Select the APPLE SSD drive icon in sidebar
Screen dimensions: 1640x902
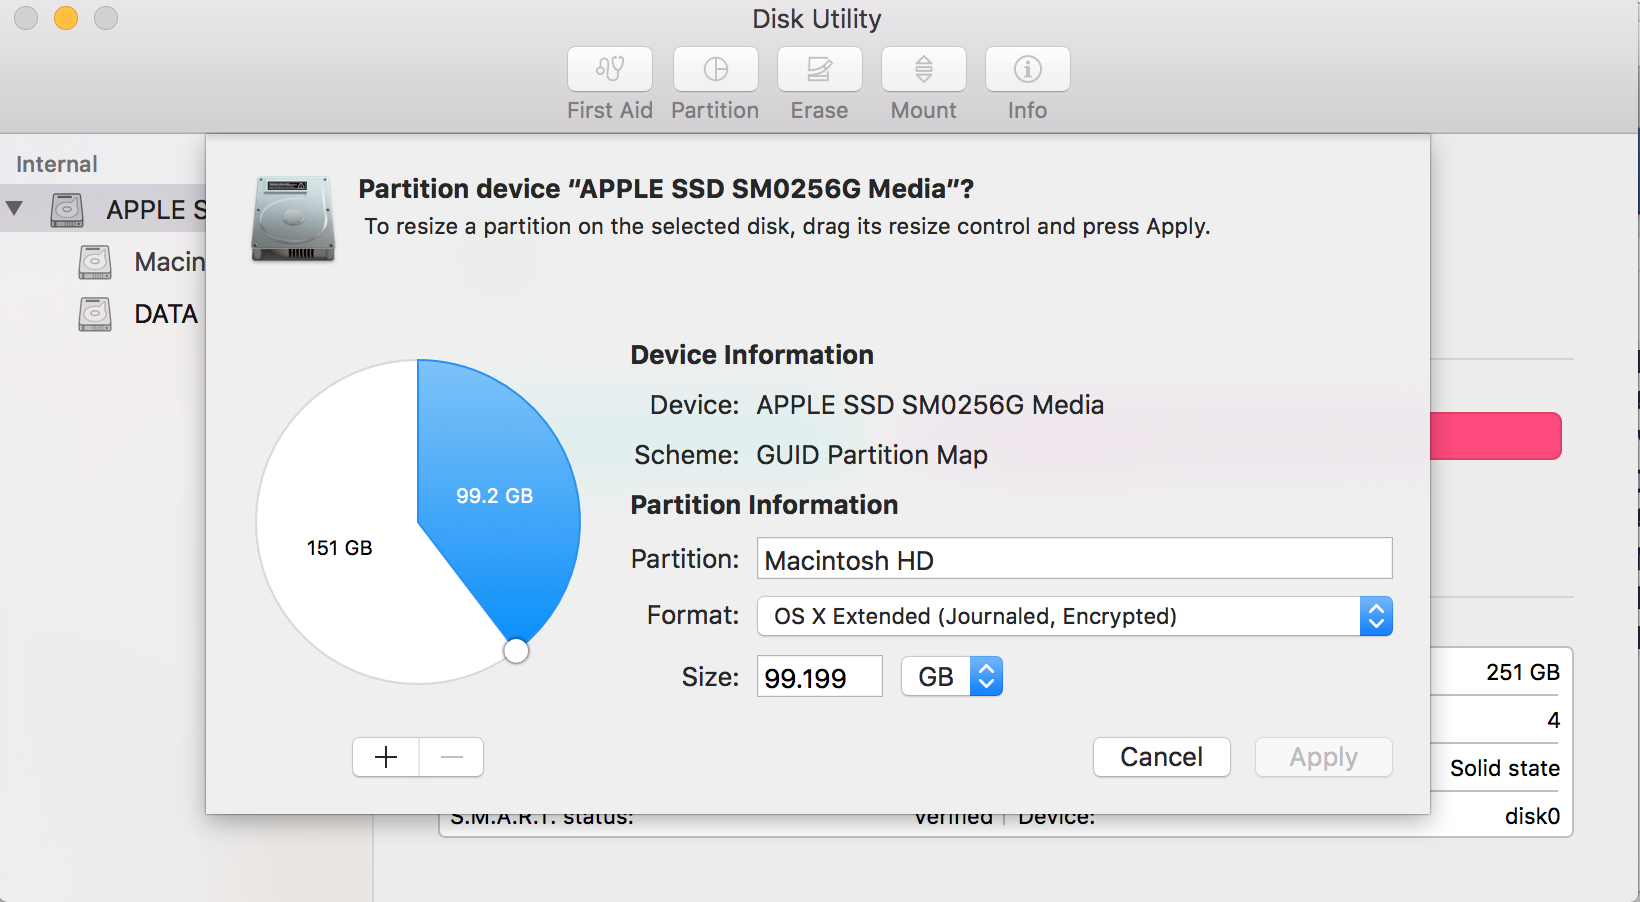coord(67,210)
